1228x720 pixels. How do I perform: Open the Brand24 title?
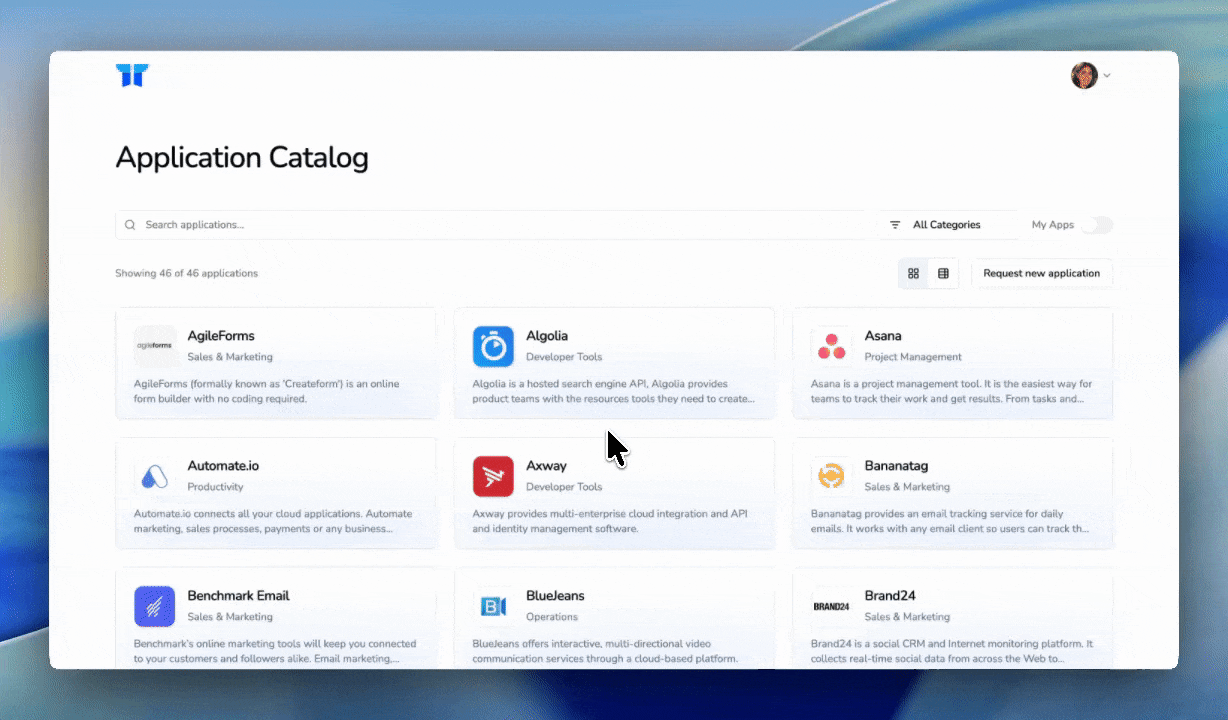click(x=890, y=596)
